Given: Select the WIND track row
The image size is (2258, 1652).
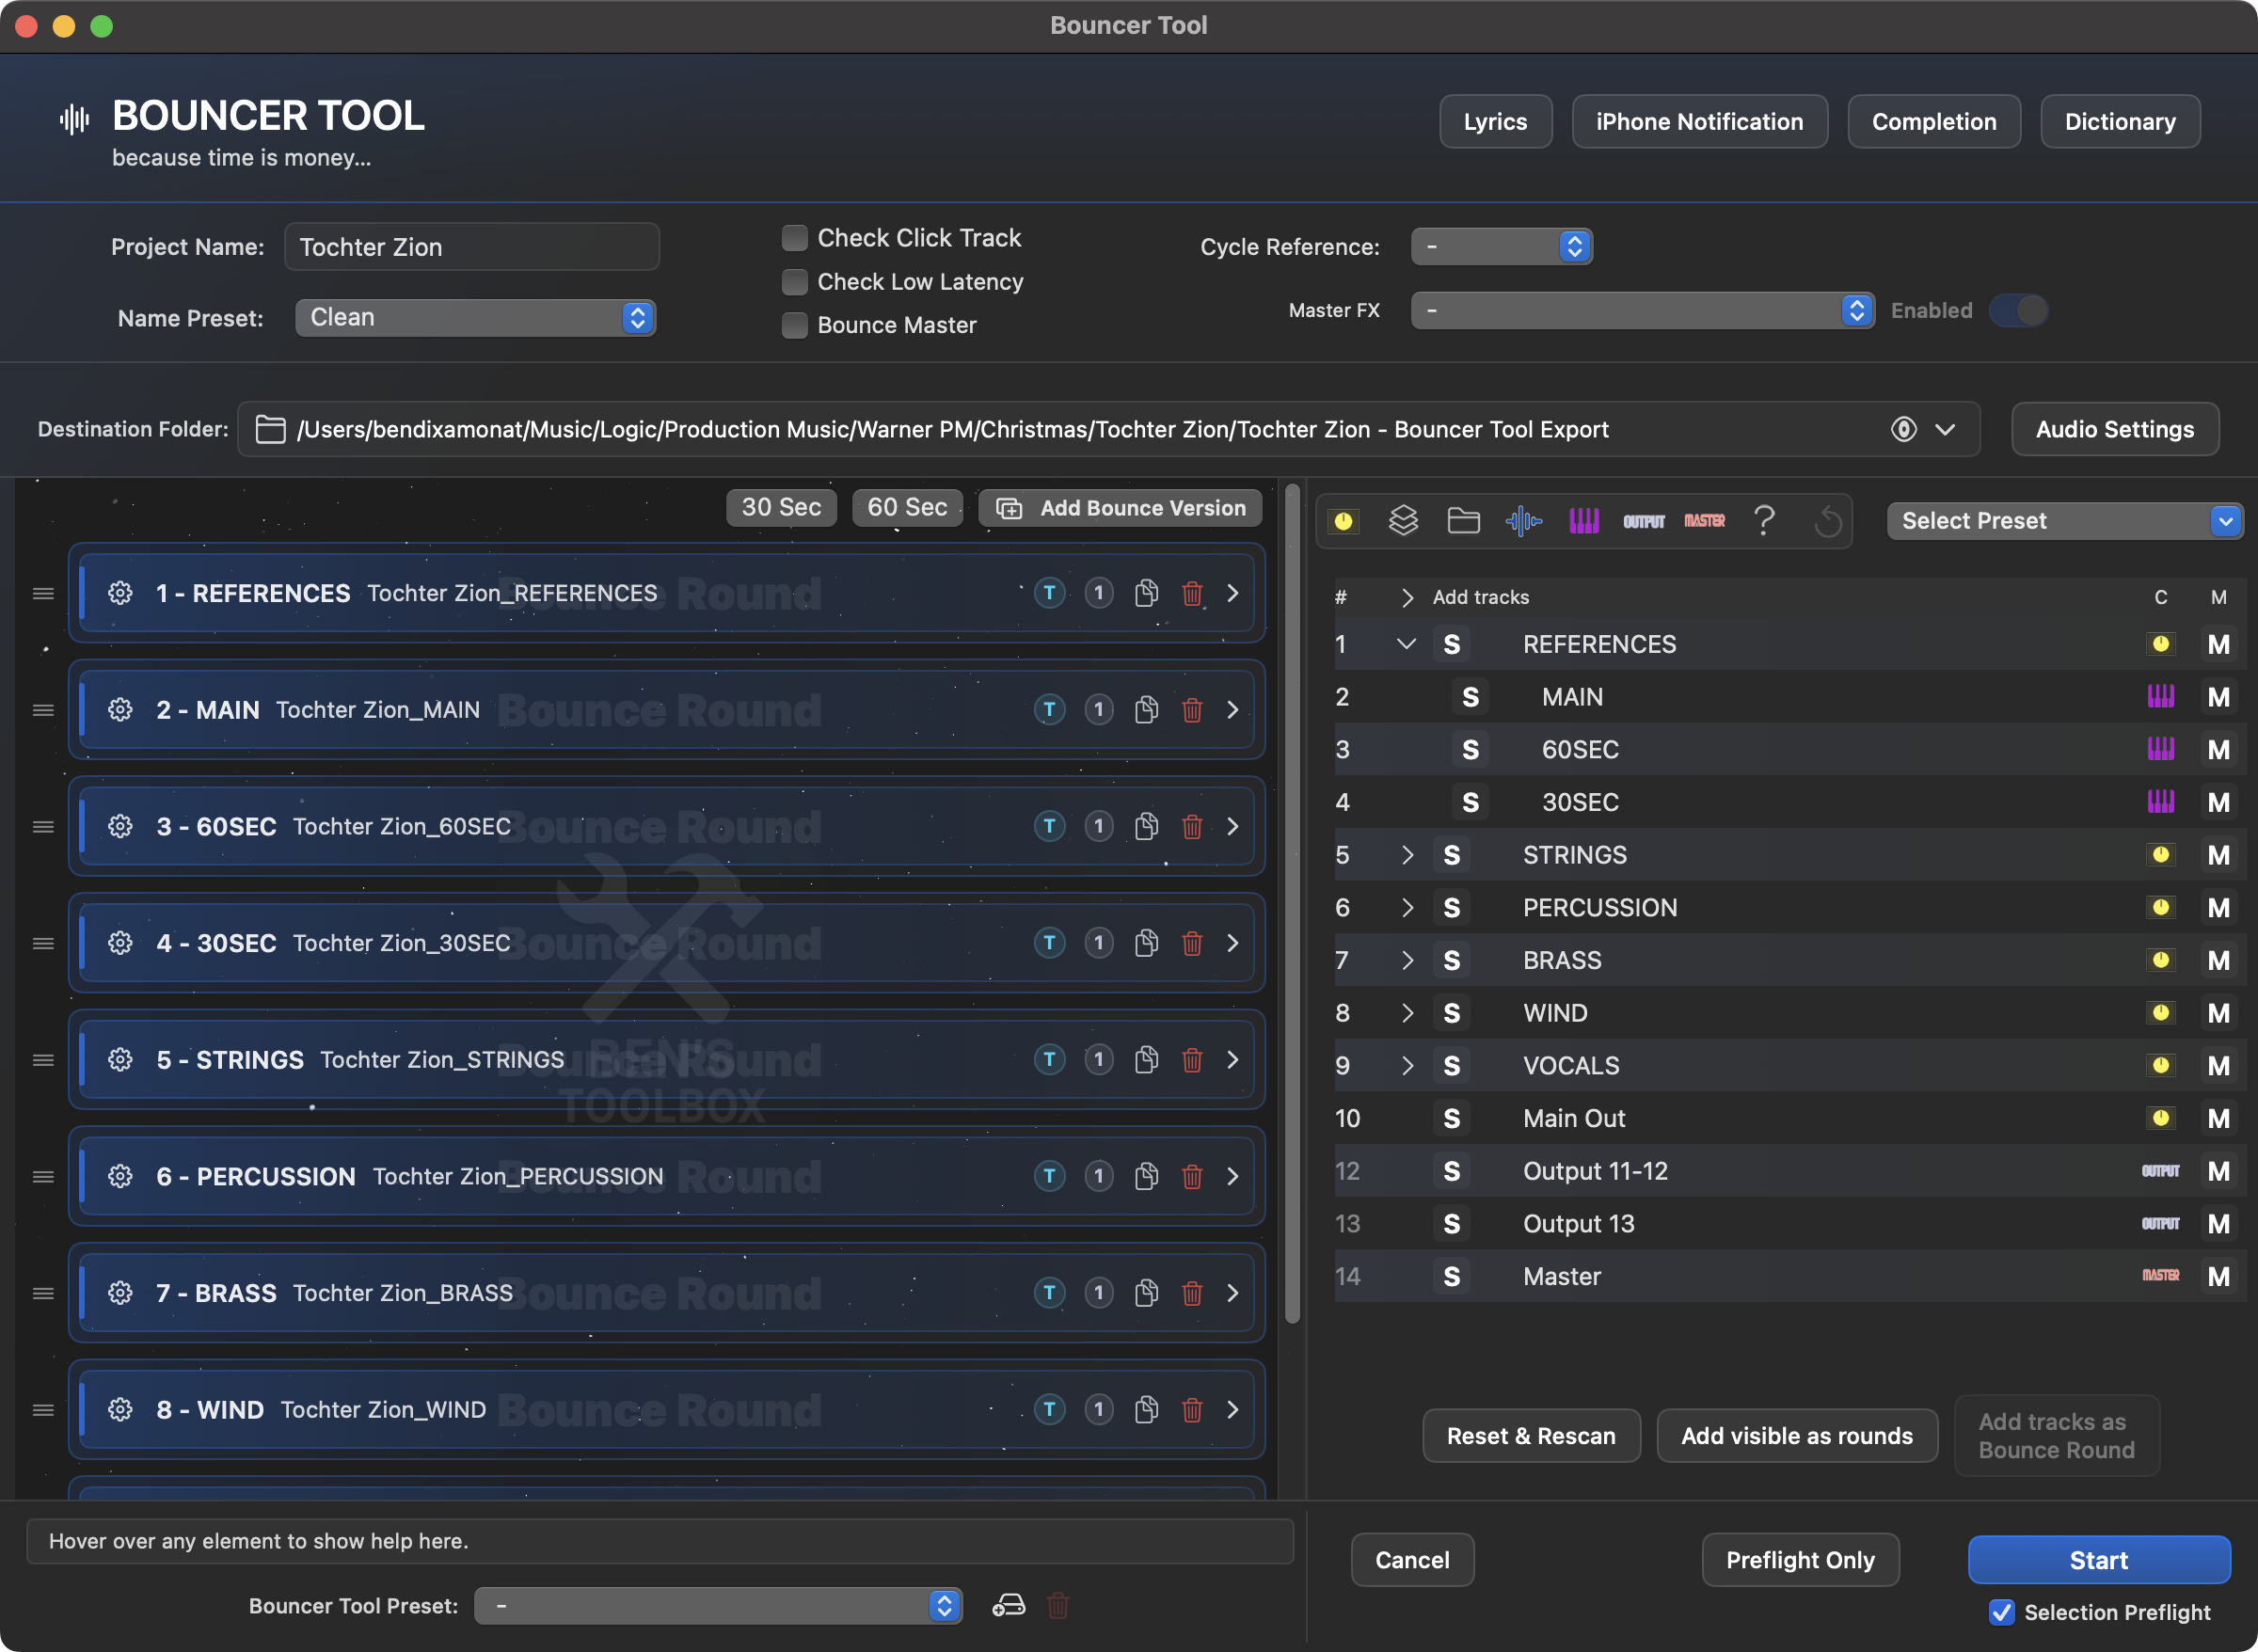Looking at the screenshot, I should coord(1789,1013).
